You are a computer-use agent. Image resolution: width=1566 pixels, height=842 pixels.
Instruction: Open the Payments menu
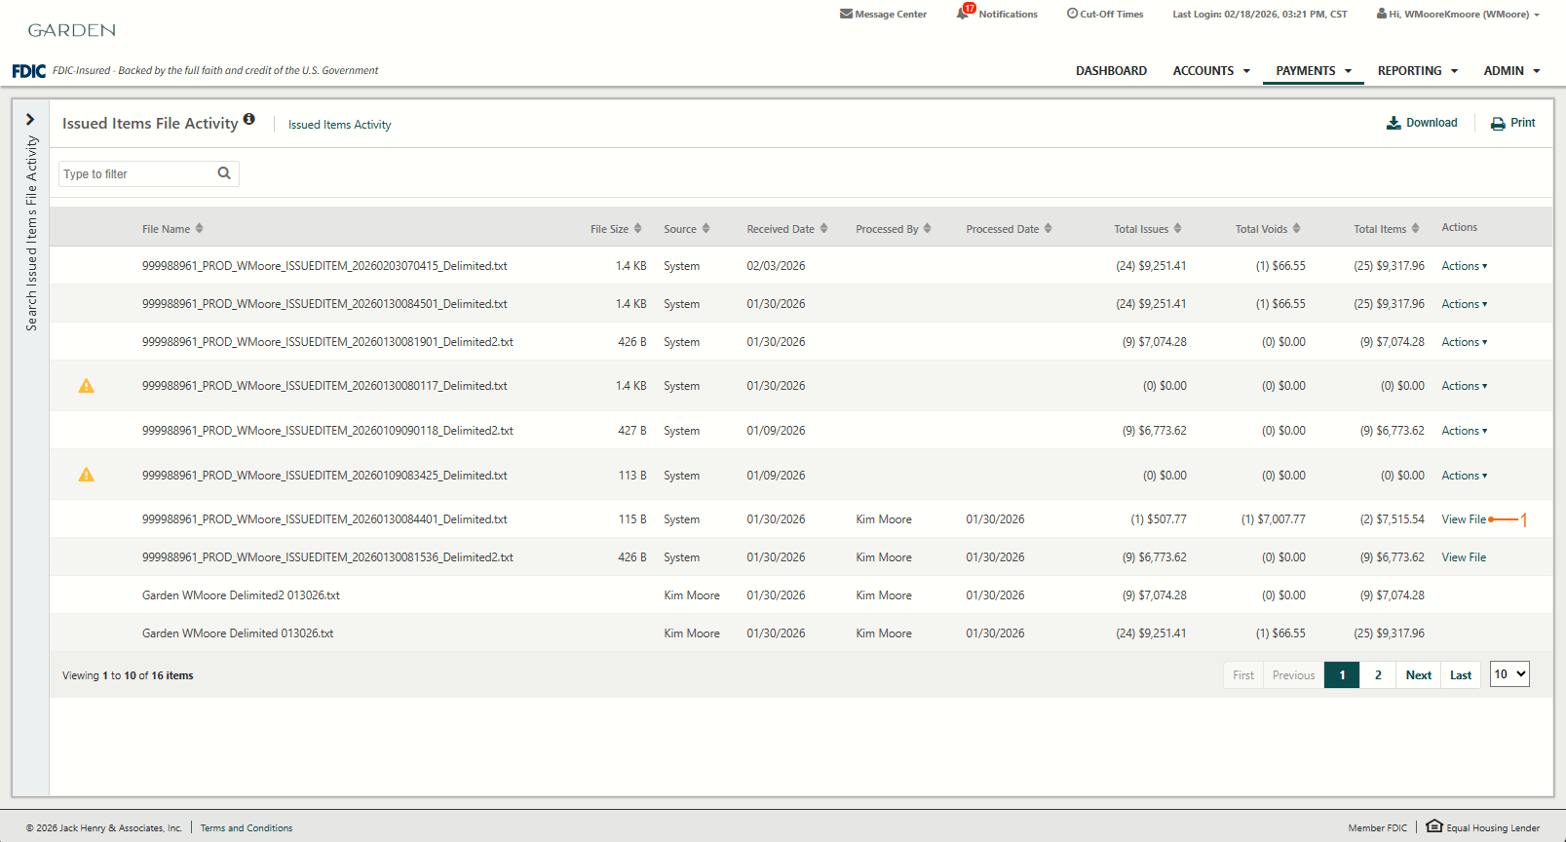(x=1312, y=71)
